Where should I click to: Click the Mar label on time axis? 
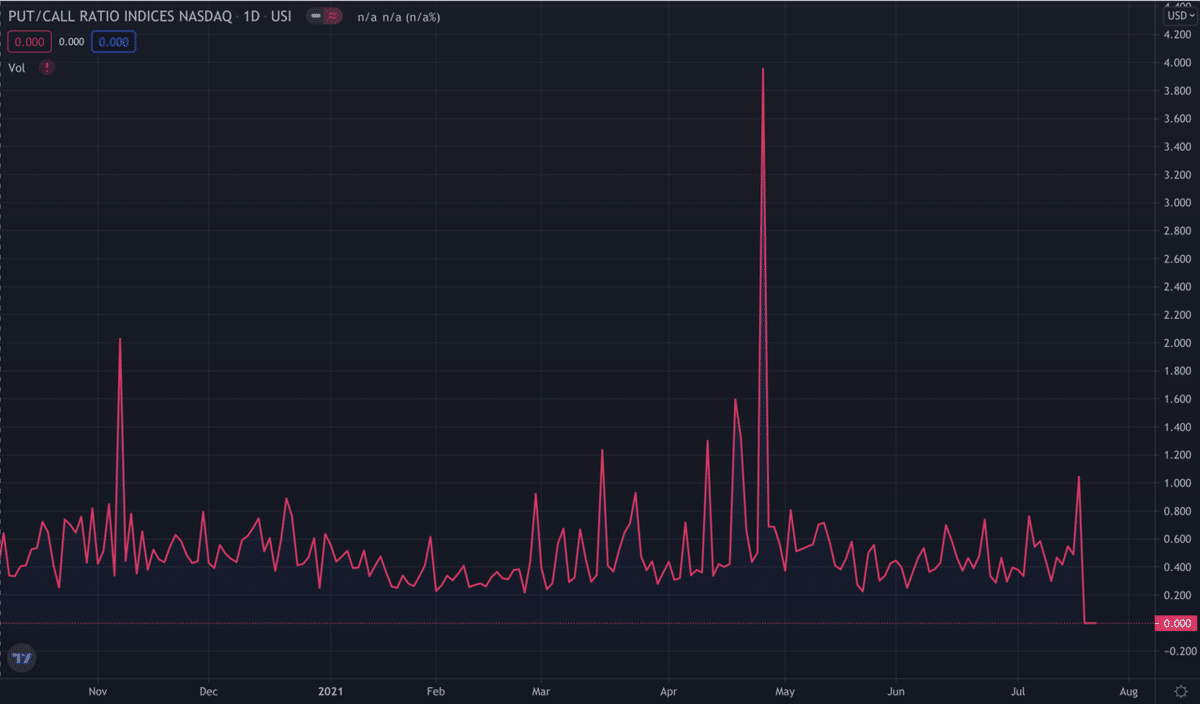540,691
